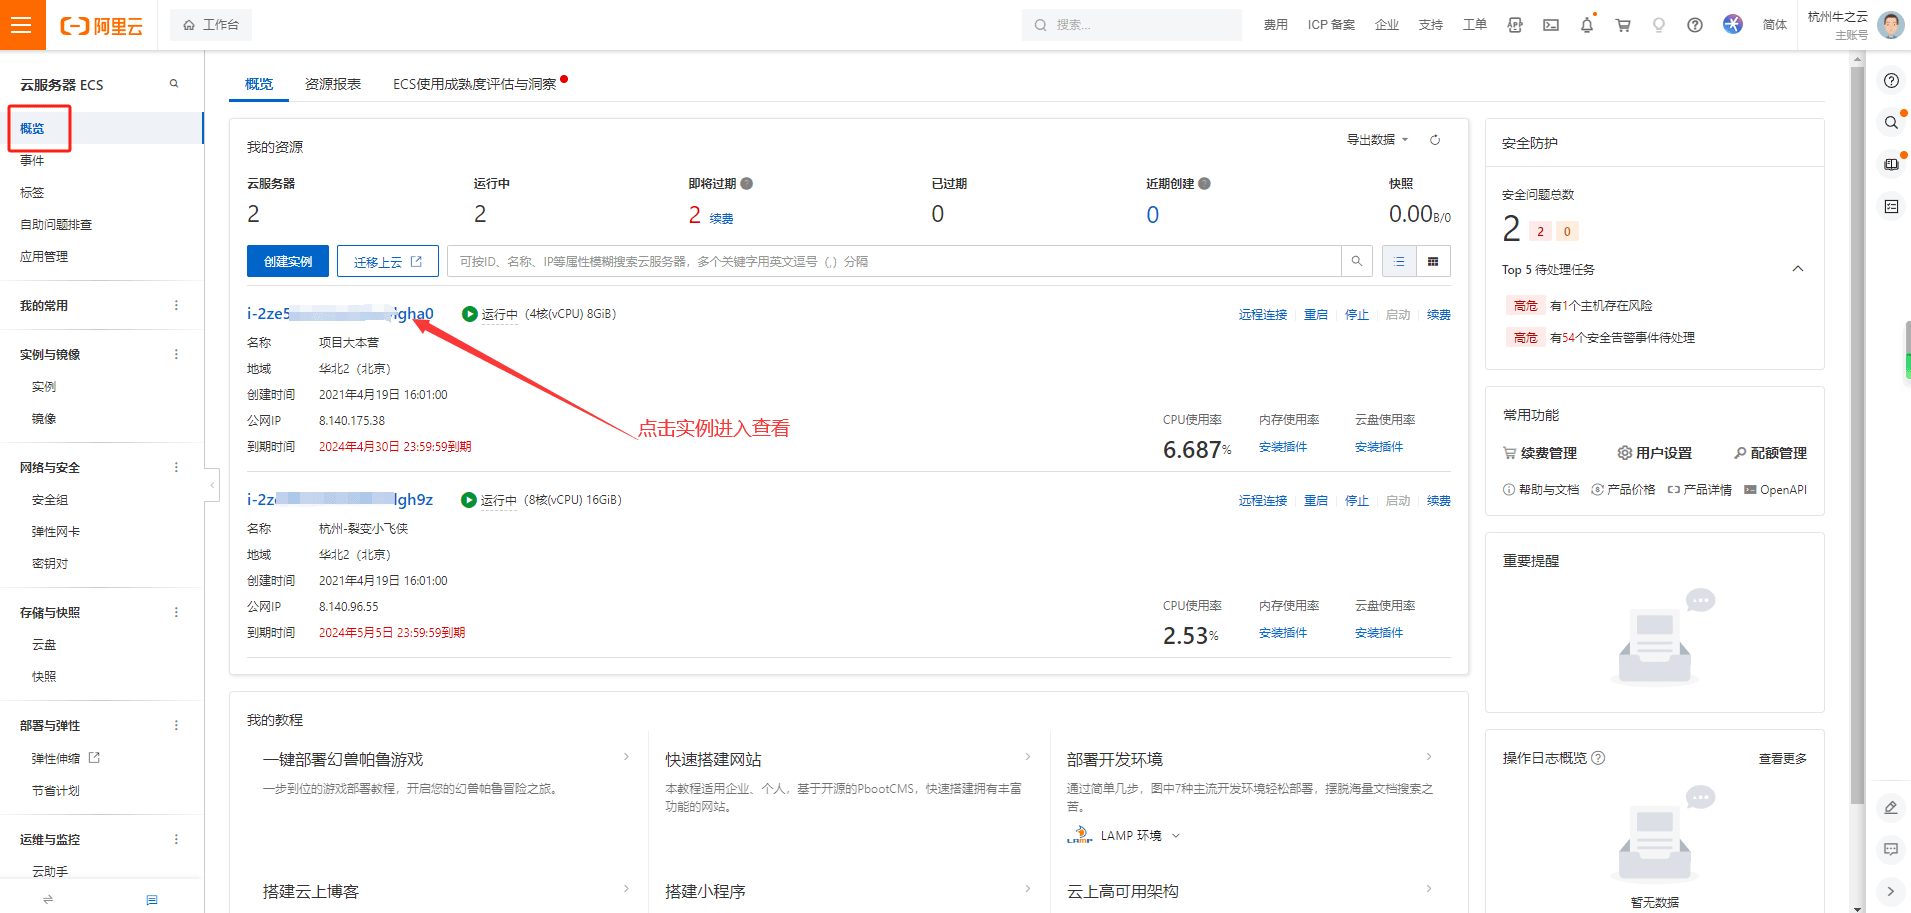The image size is (1911, 913).
Task: Open the Cloud Shell terminal icon
Action: 1550,25
